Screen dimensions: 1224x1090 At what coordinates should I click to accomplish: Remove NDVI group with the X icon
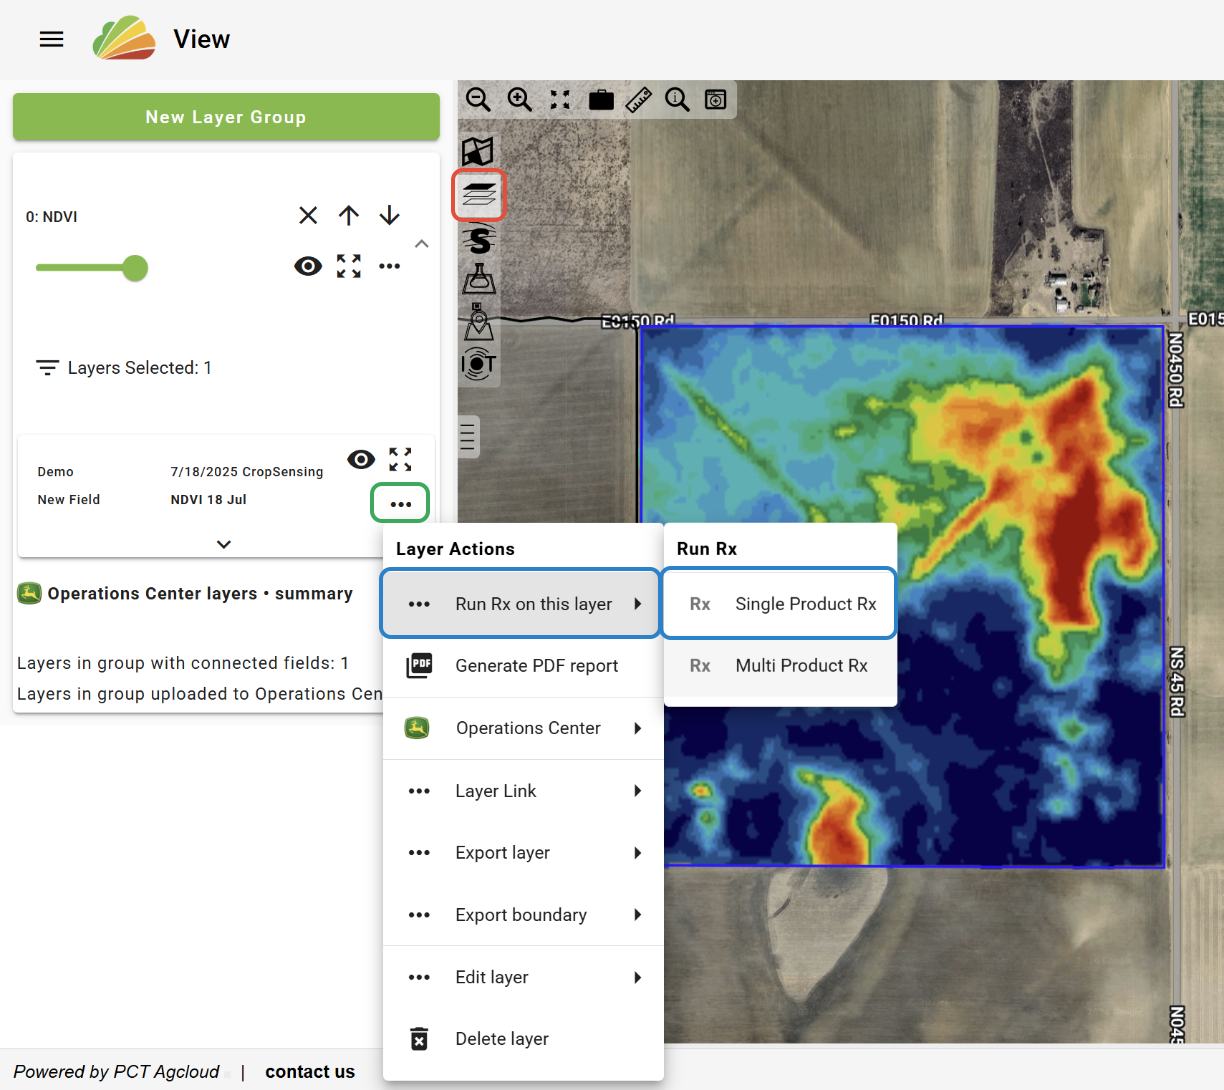click(x=308, y=215)
